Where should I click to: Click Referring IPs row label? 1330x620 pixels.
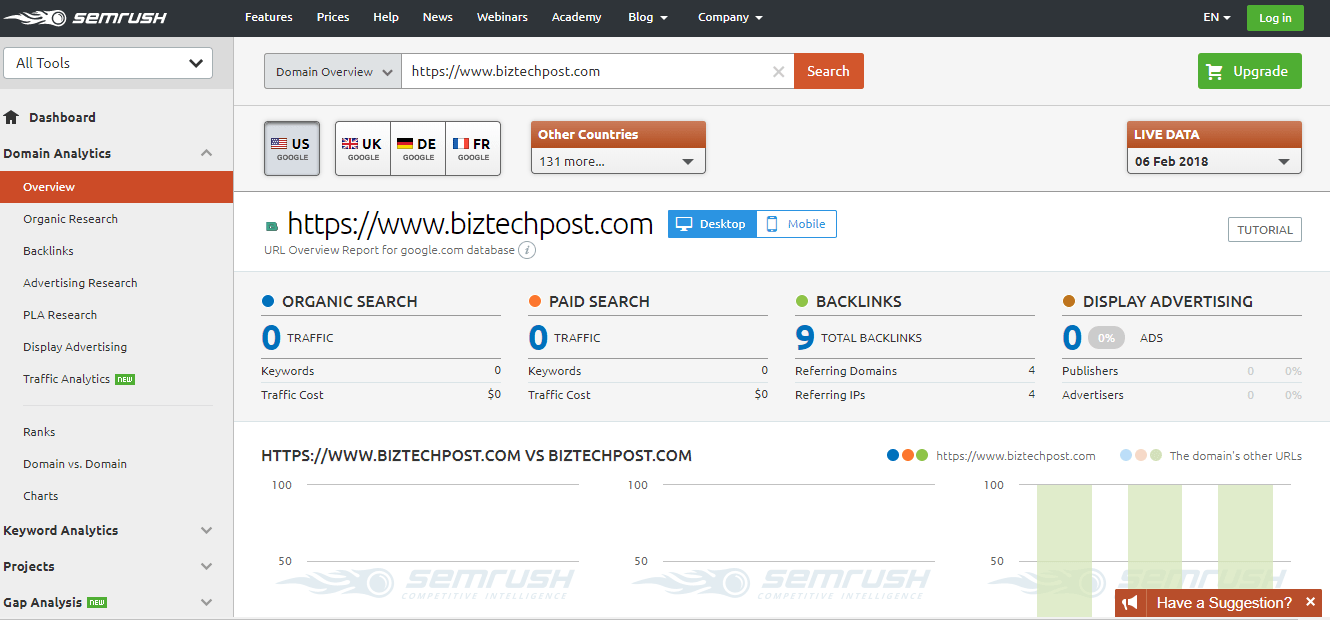(x=830, y=395)
